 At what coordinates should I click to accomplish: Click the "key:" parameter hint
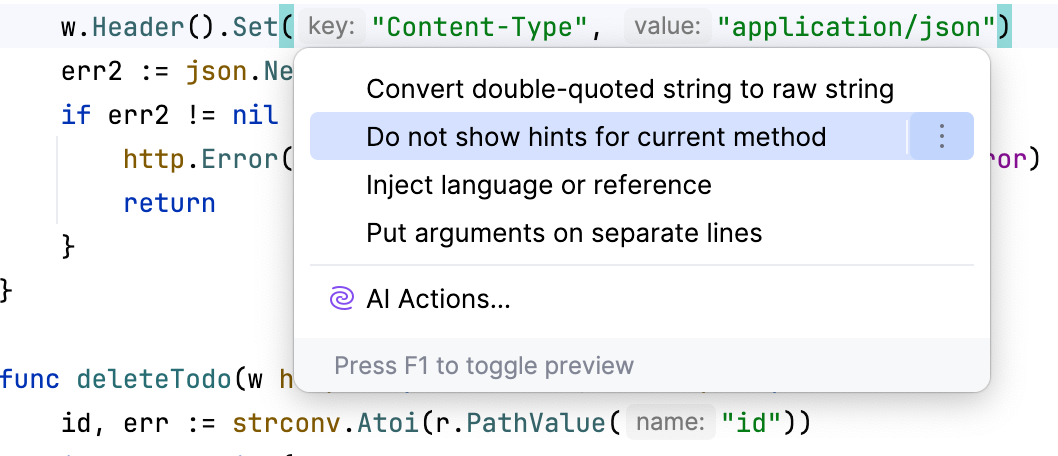[x=330, y=27]
